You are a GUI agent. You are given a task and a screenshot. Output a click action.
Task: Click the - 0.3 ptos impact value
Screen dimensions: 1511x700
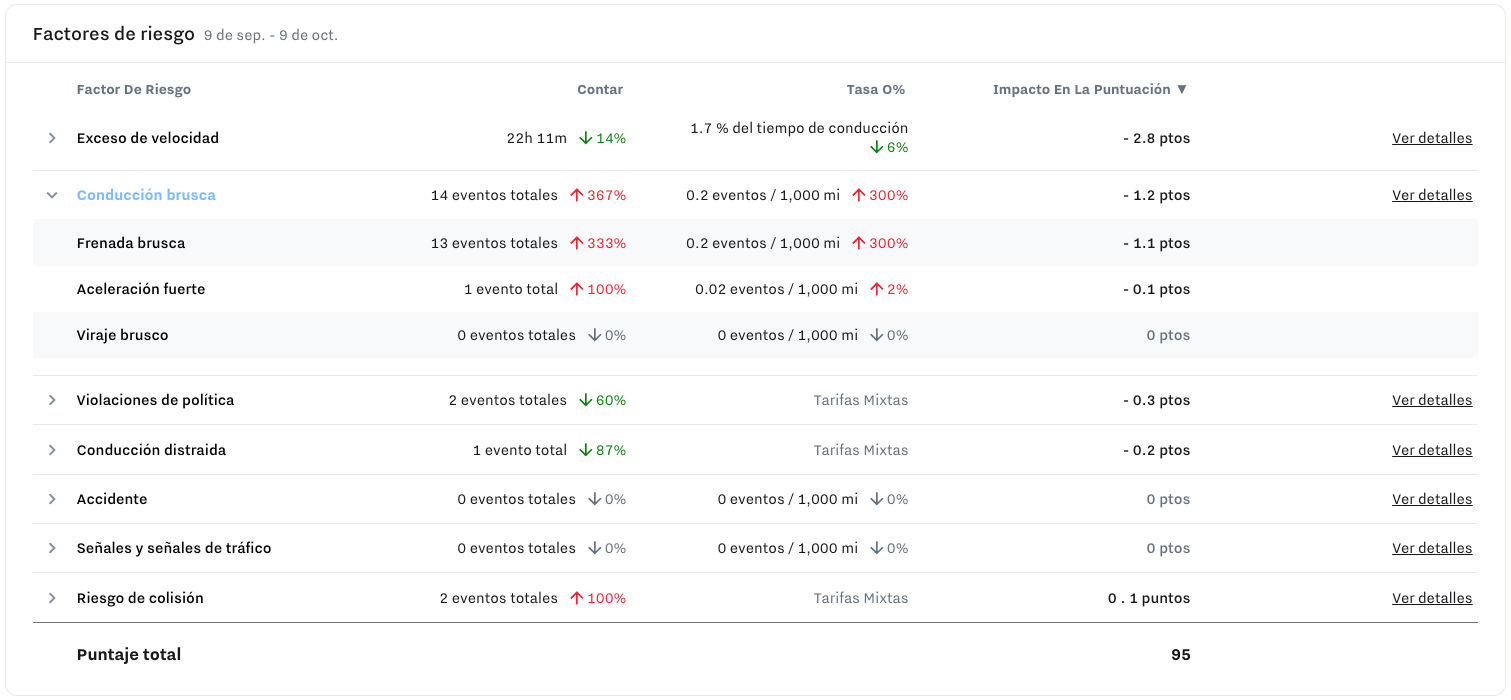click(1156, 400)
